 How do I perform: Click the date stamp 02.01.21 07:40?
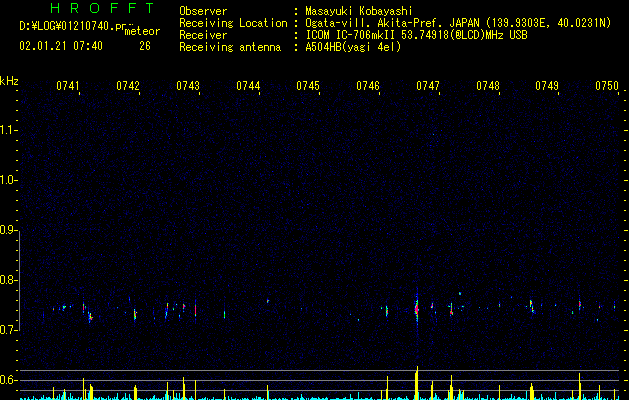(61, 46)
